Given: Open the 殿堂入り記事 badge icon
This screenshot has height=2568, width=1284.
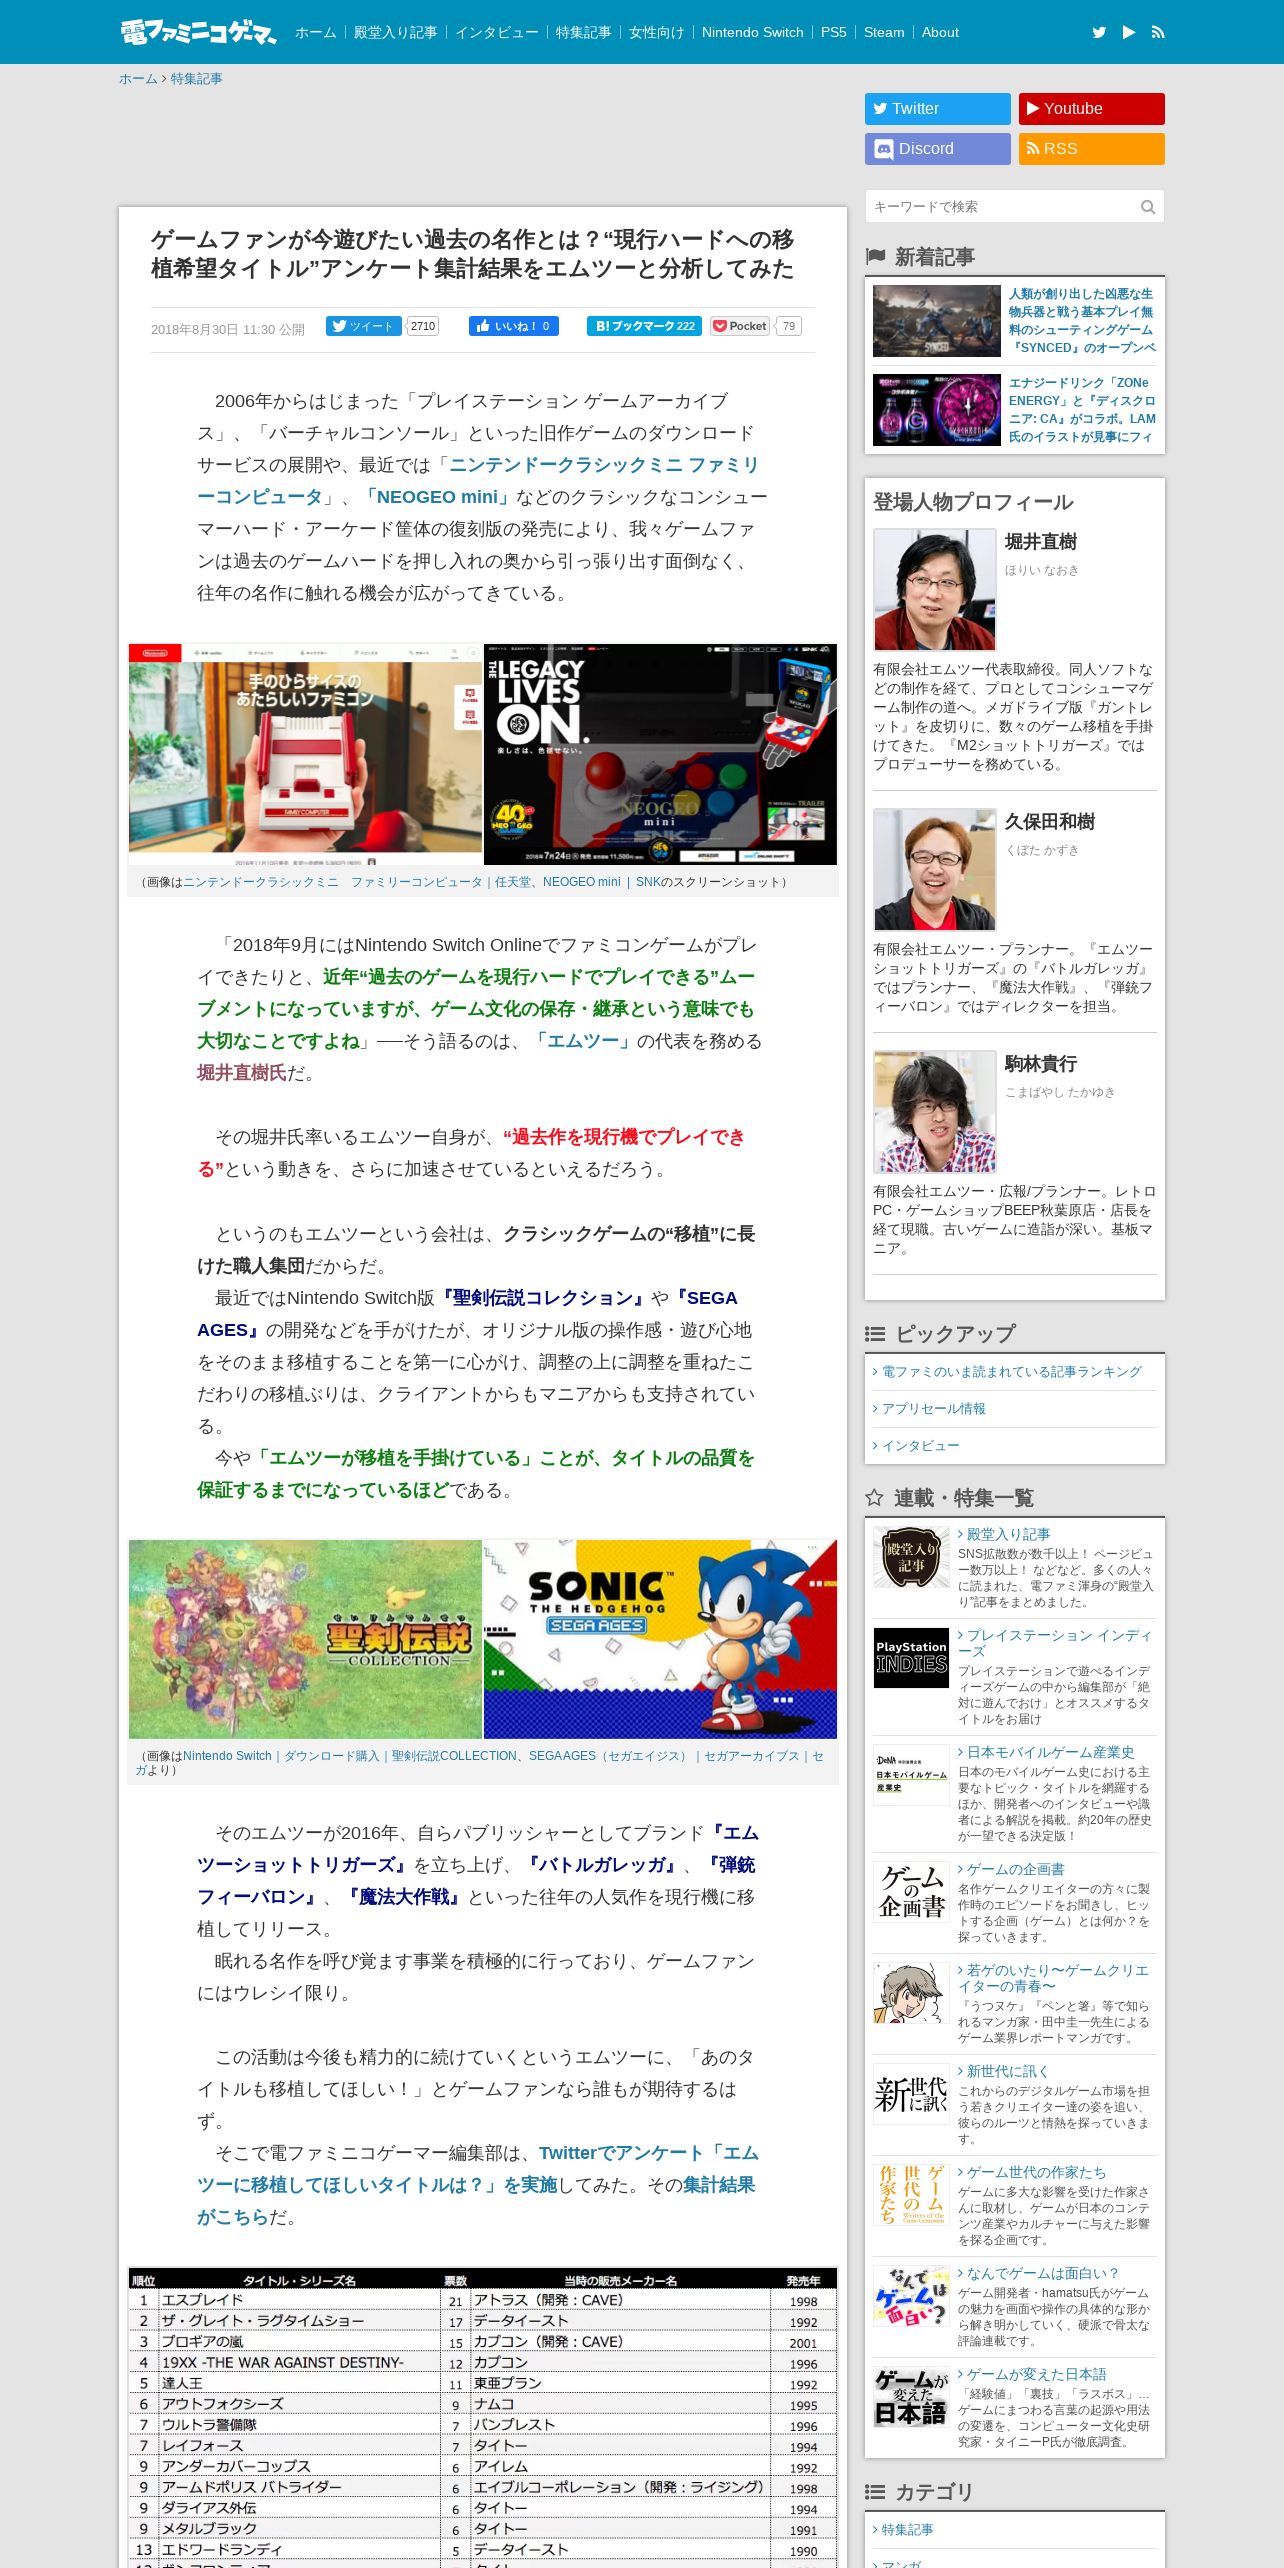Looking at the screenshot, I should (911, 1557).
